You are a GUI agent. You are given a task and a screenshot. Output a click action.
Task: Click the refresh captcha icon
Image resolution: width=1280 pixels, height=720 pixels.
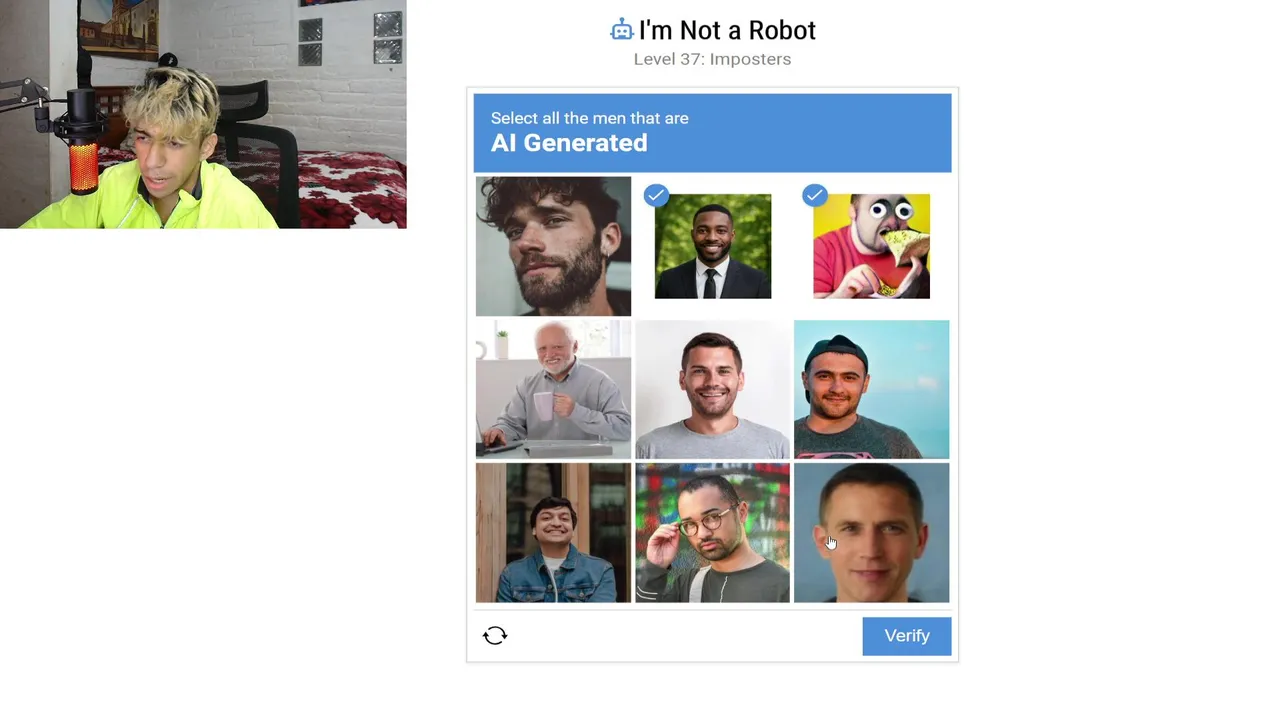pos(495,636)
